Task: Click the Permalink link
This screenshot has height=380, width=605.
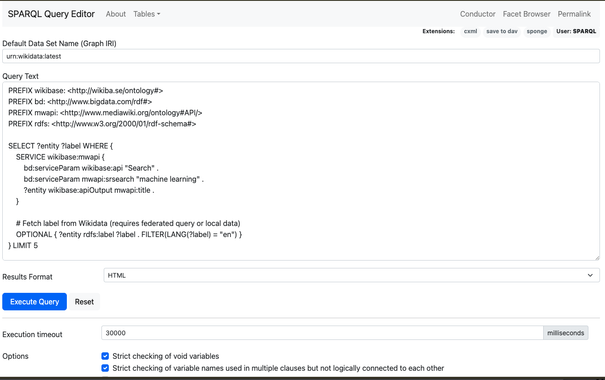Action: (x=574, y=14)
